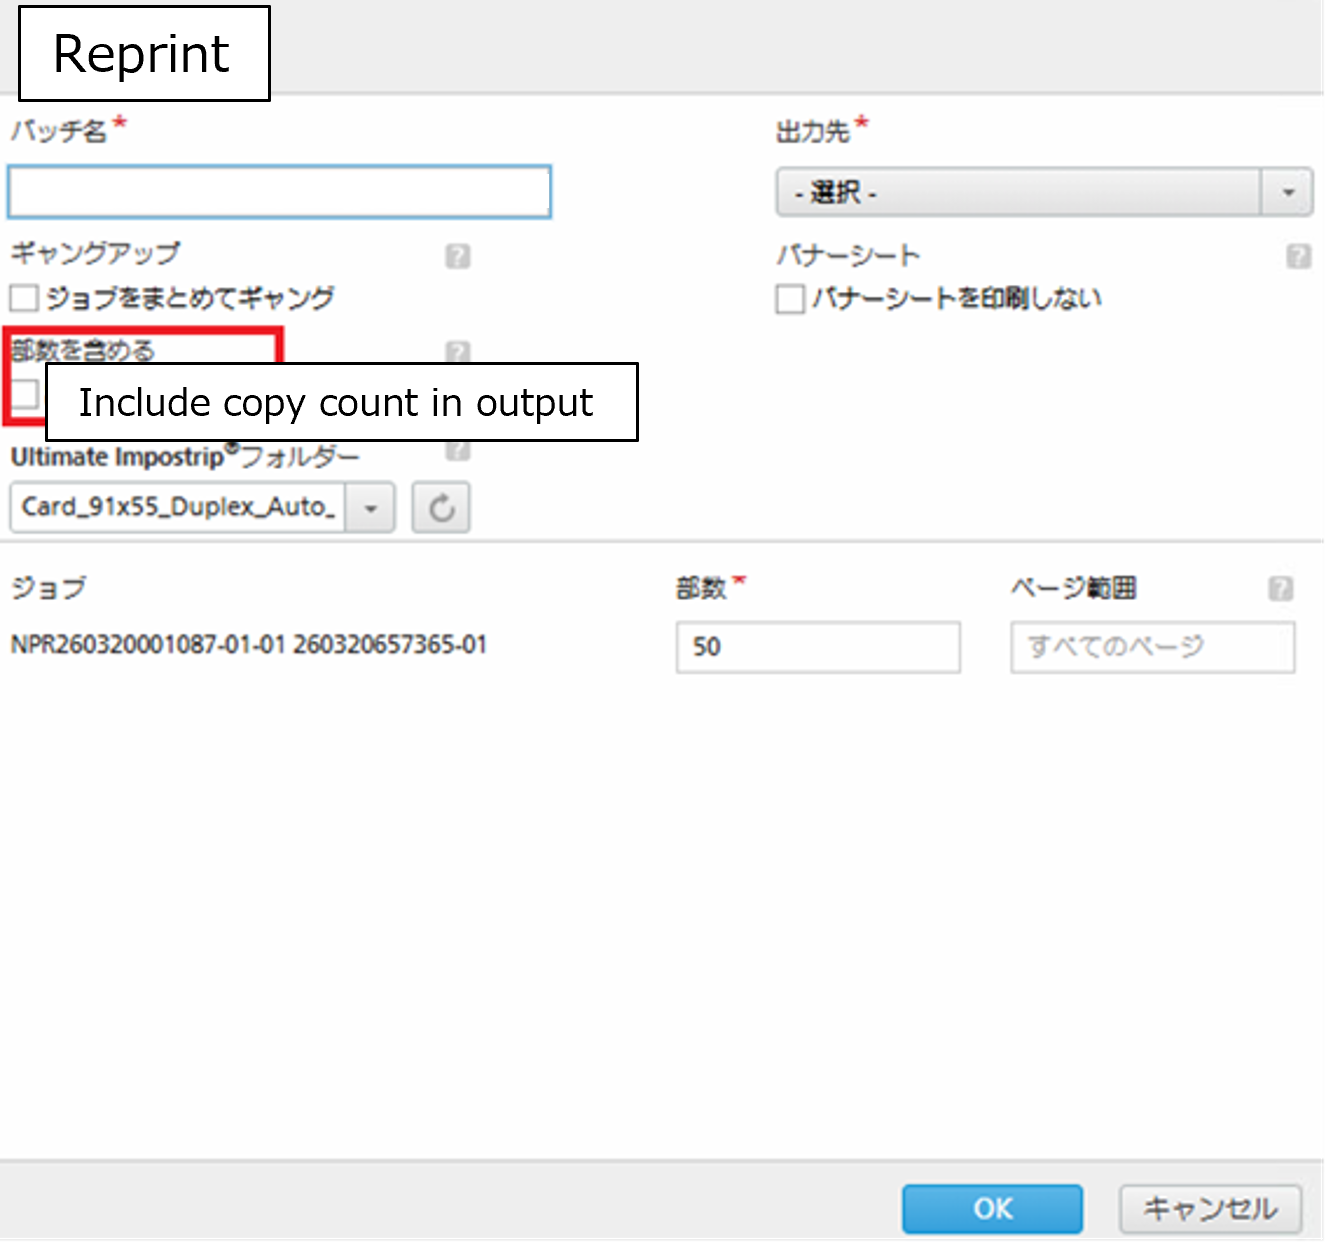Click the help icon beside ギャングアップ

pyautogui.click(x=458, y=257)
